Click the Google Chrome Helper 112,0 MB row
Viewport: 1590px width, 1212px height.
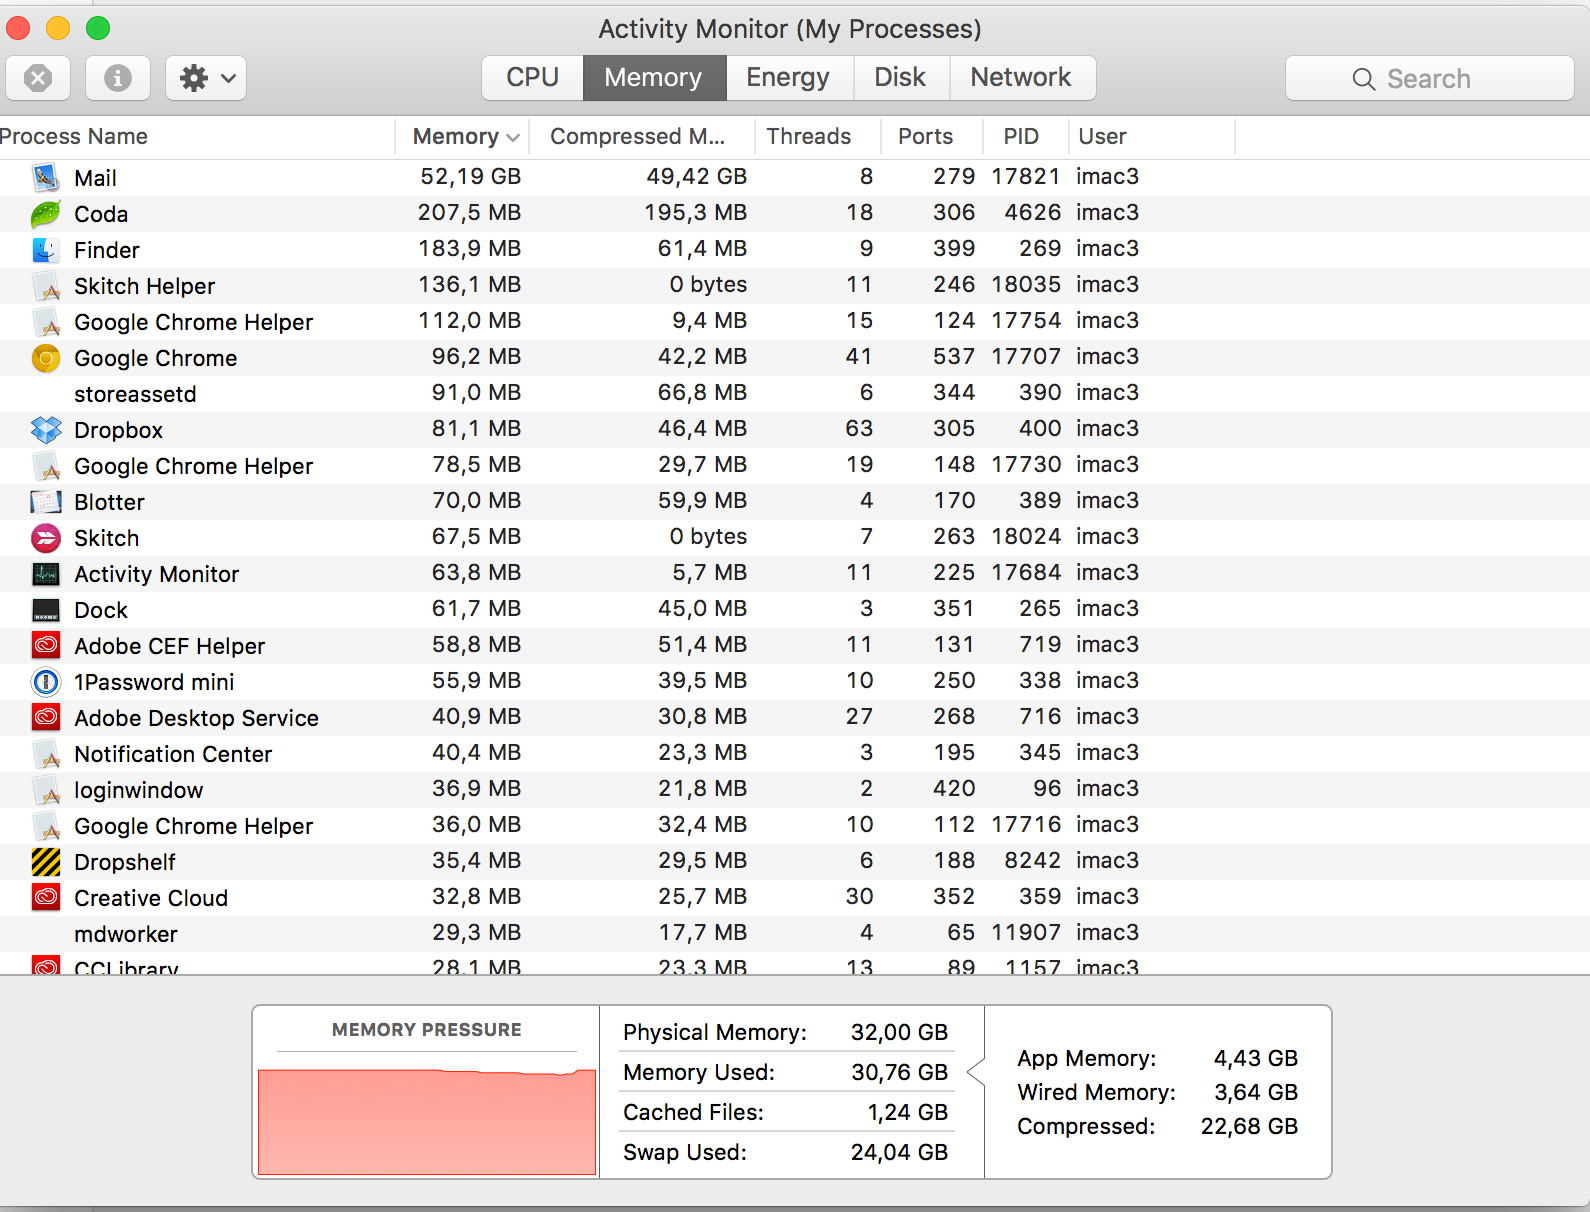(795, 322)
